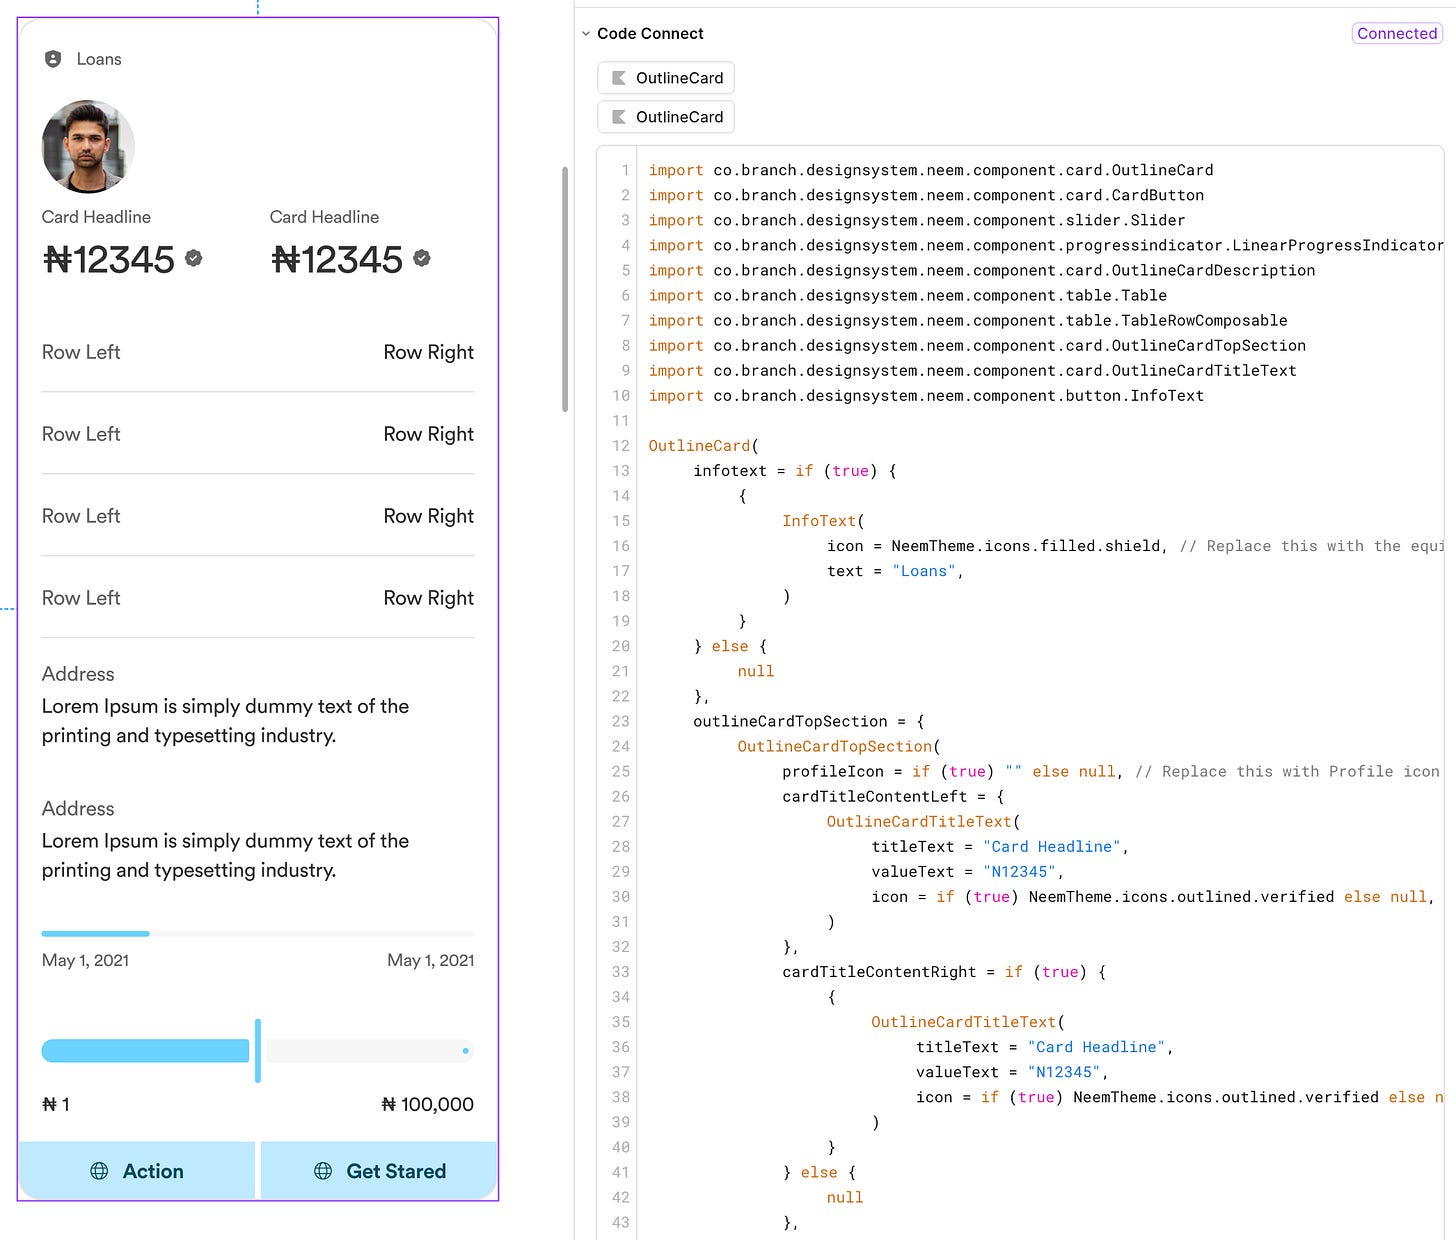Click the blue linear progress indicator bar

pos(95,934)
